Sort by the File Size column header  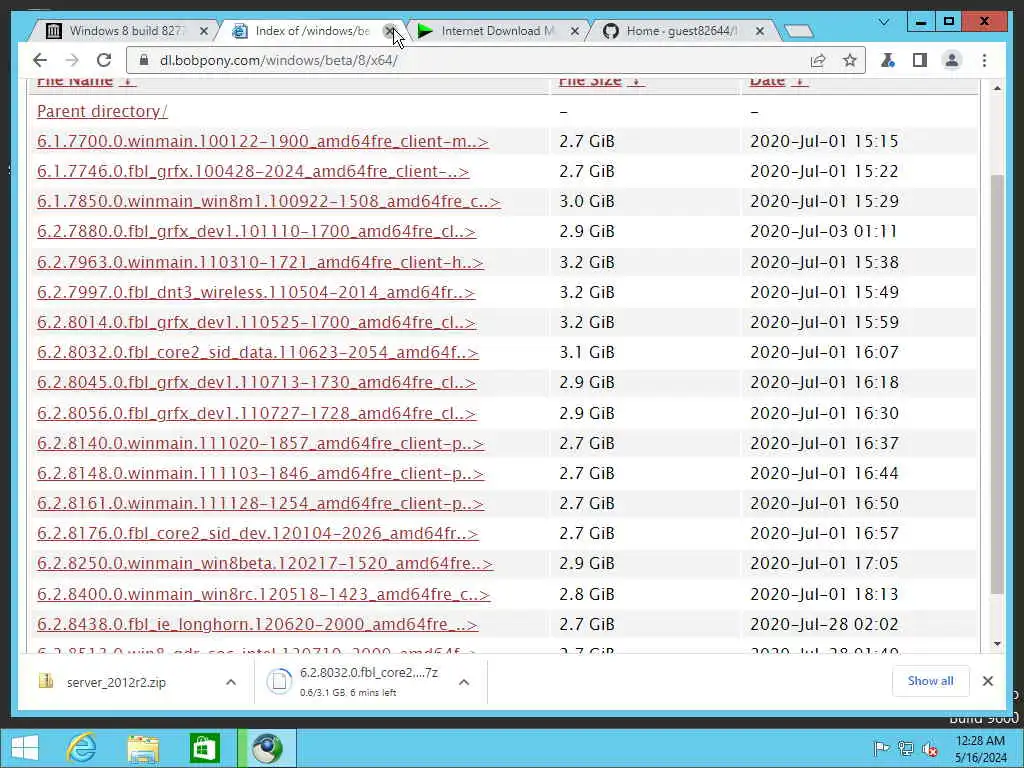(x=601, y=81)
